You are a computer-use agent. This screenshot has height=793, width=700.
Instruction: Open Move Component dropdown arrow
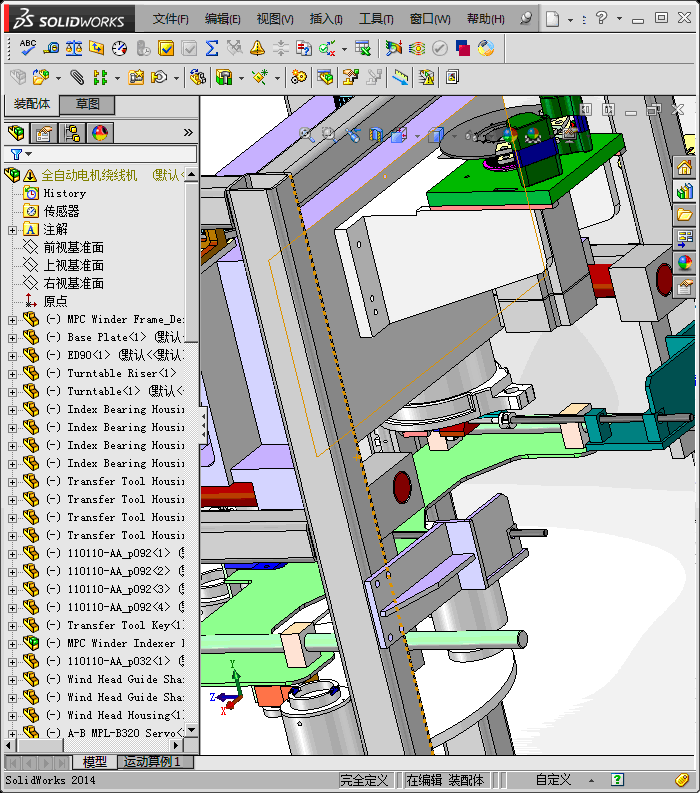(176, 78)
